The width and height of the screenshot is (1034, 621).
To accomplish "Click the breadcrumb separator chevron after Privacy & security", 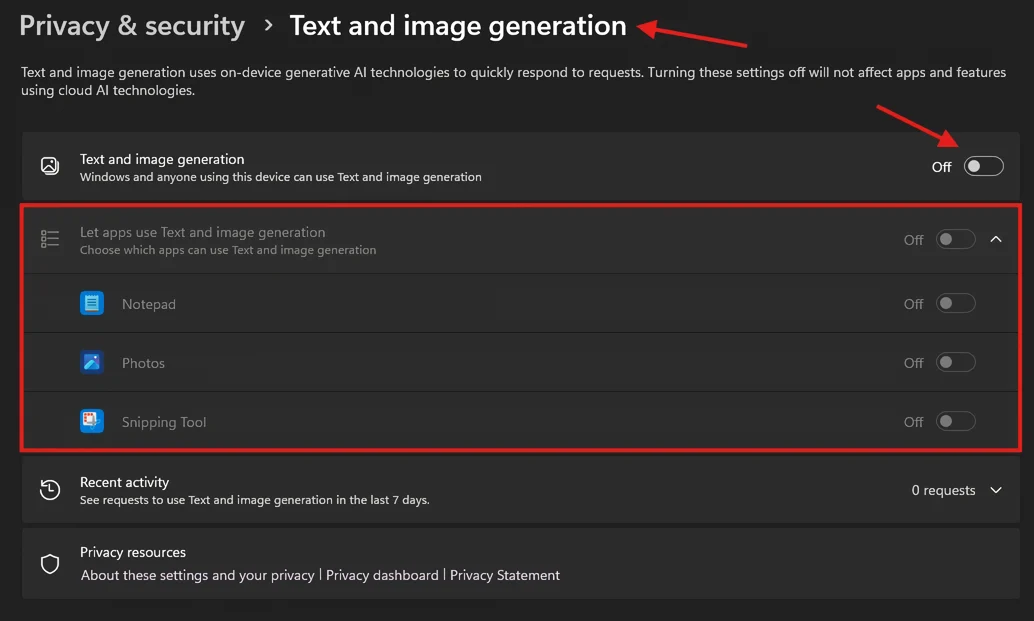I will coord(268,26).
